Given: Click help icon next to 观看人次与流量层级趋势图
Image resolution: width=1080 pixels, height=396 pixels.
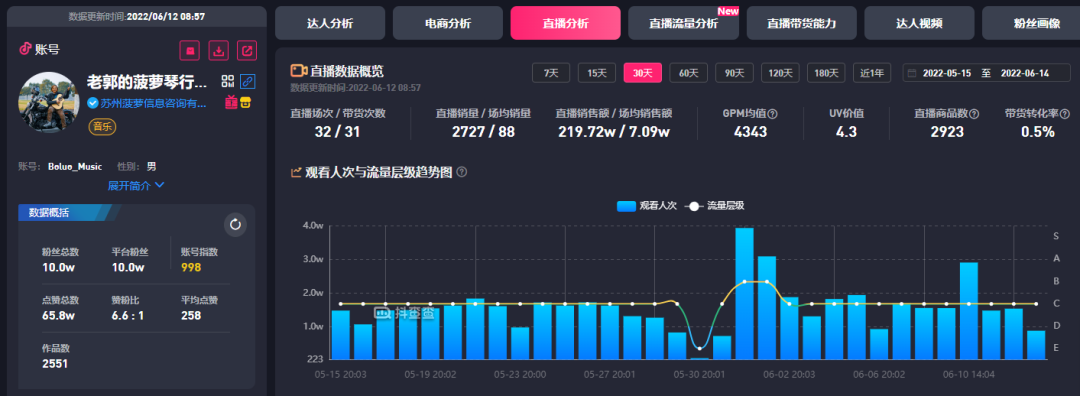Looking at the screenshot, I should (x=461, y=172).
